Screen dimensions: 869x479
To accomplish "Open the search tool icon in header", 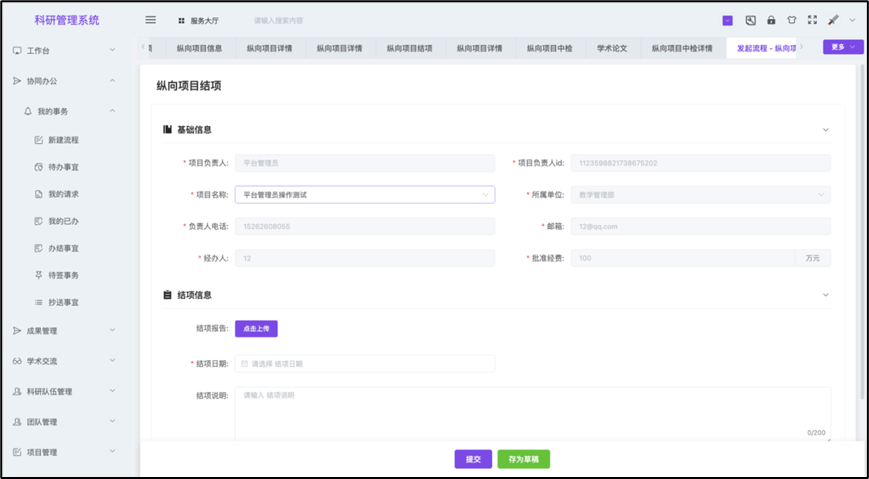I will (750, 20).
